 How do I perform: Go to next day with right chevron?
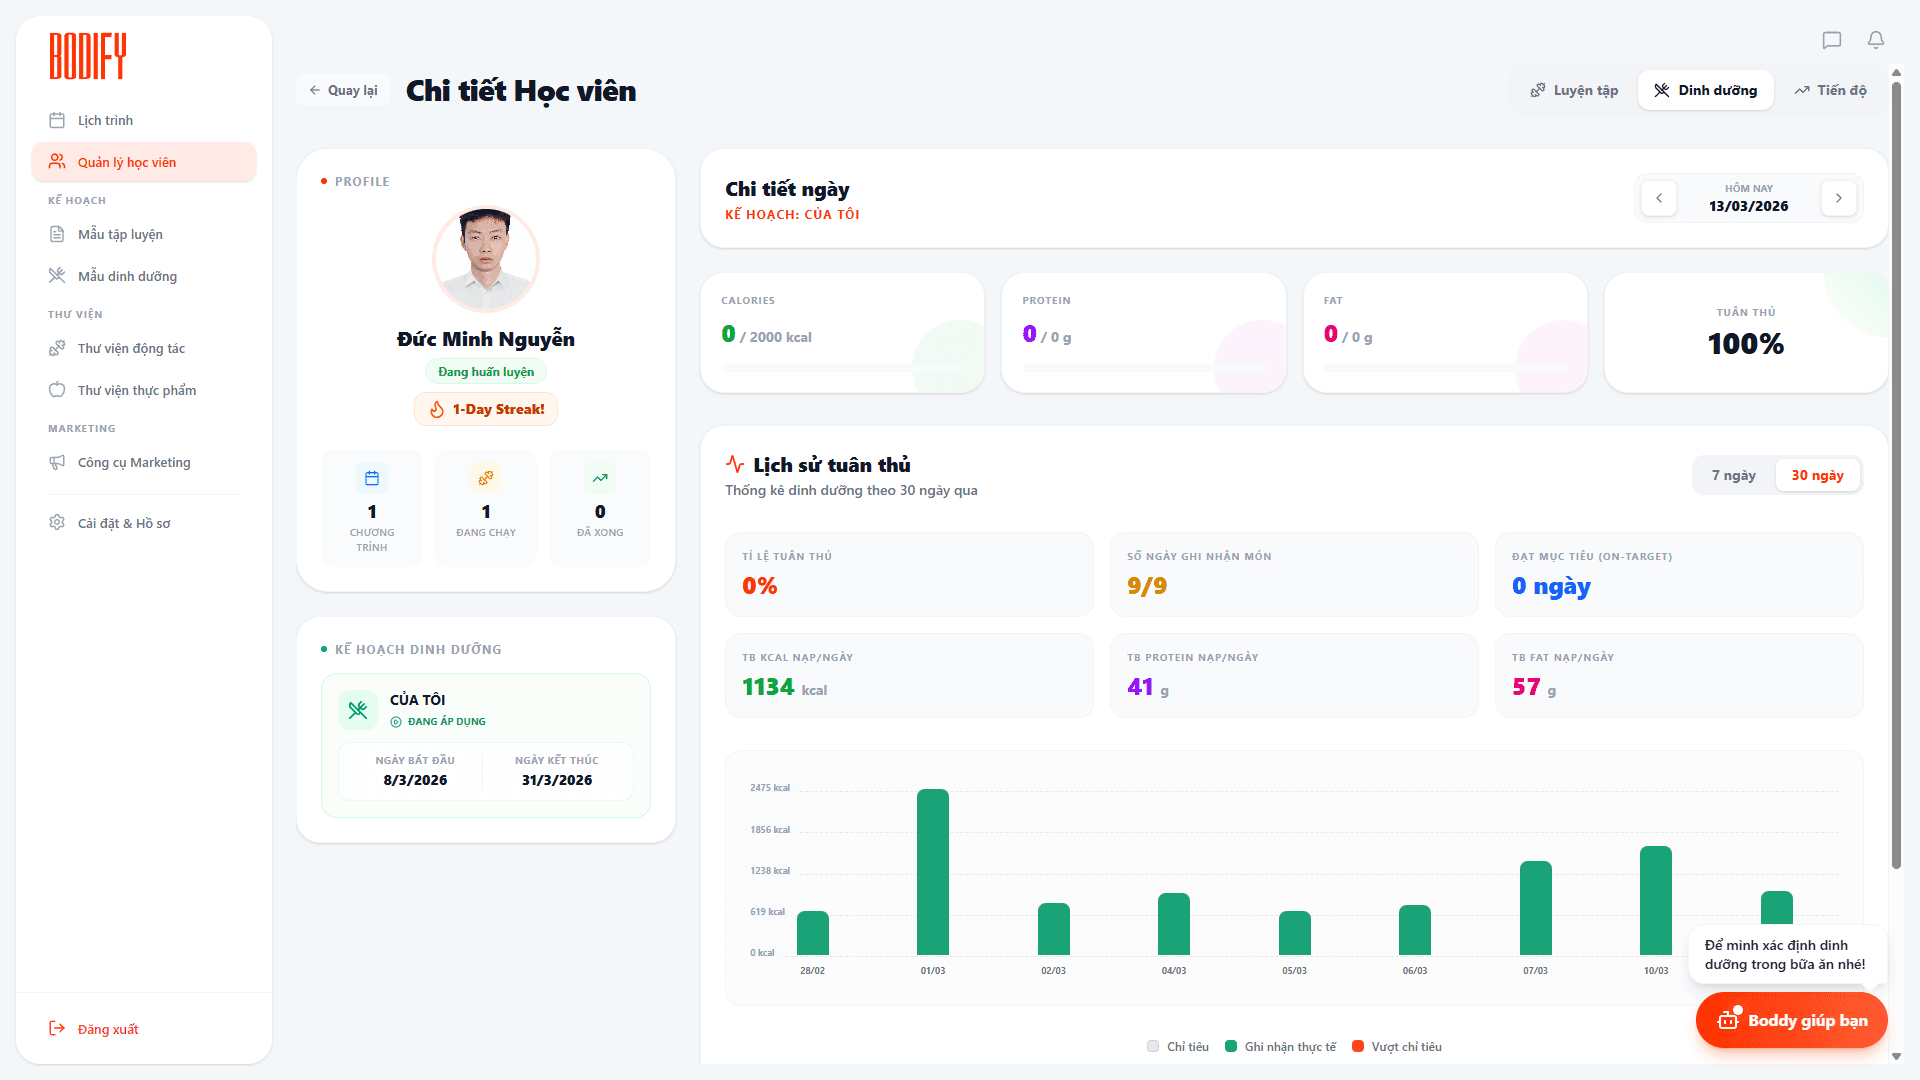click(x=1838, y=198)
